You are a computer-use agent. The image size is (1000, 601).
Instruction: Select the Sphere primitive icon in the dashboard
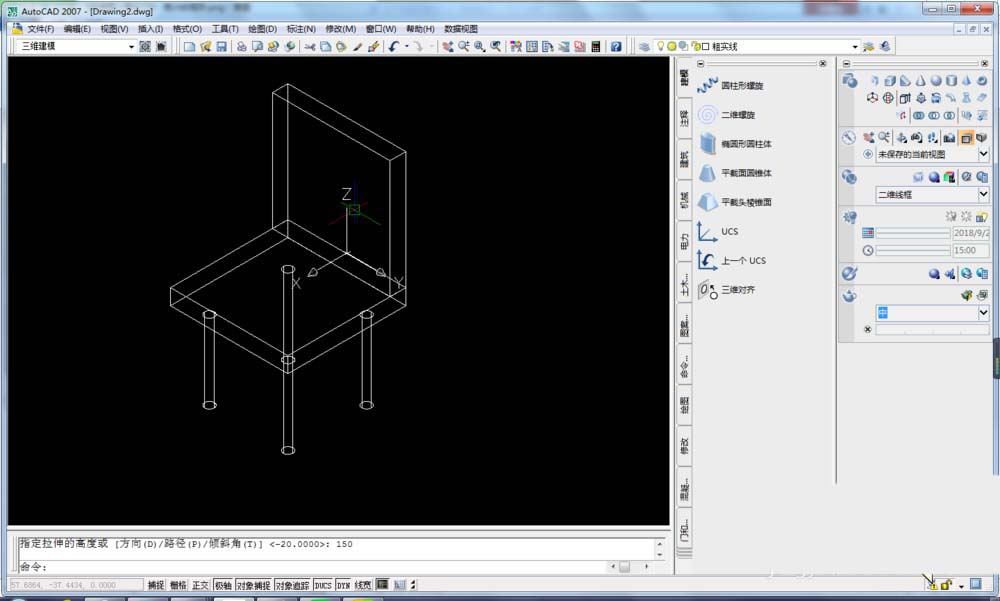point(934,81)
